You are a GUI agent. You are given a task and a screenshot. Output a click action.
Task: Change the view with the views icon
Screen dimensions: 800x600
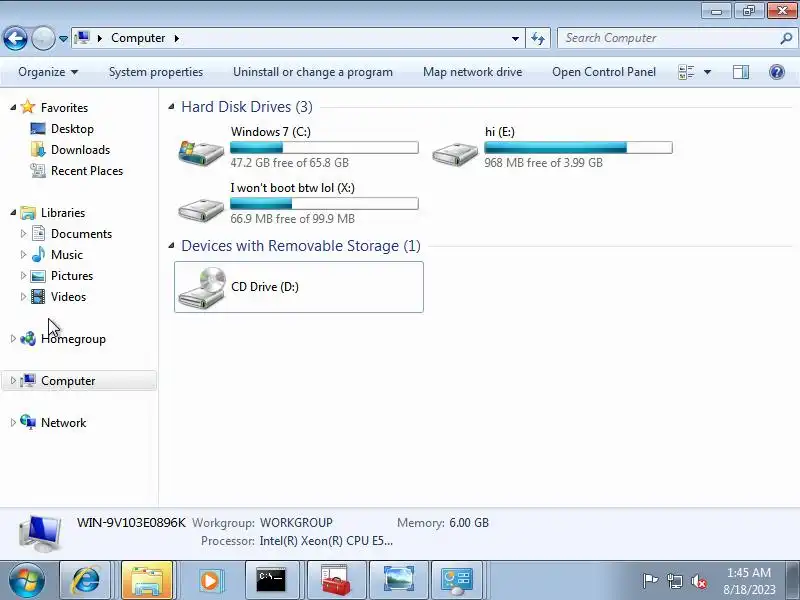point(686,72)
